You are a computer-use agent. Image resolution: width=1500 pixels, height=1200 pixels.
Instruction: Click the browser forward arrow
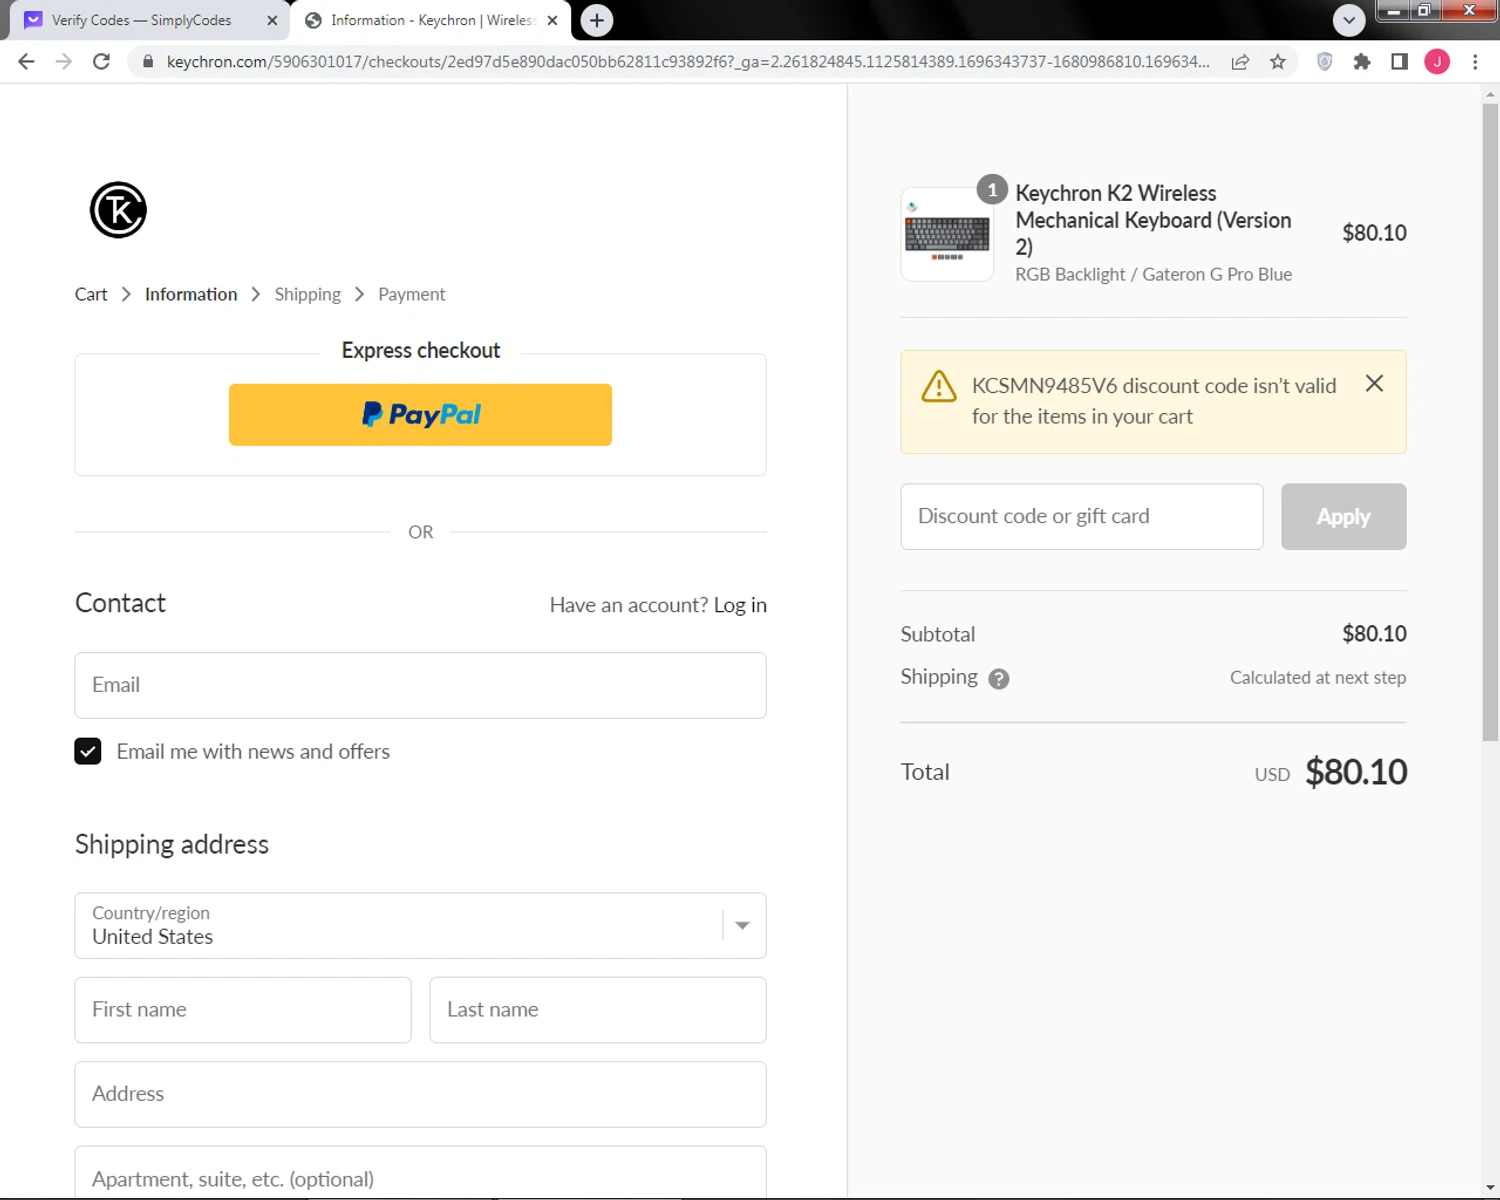coord(63,62)
